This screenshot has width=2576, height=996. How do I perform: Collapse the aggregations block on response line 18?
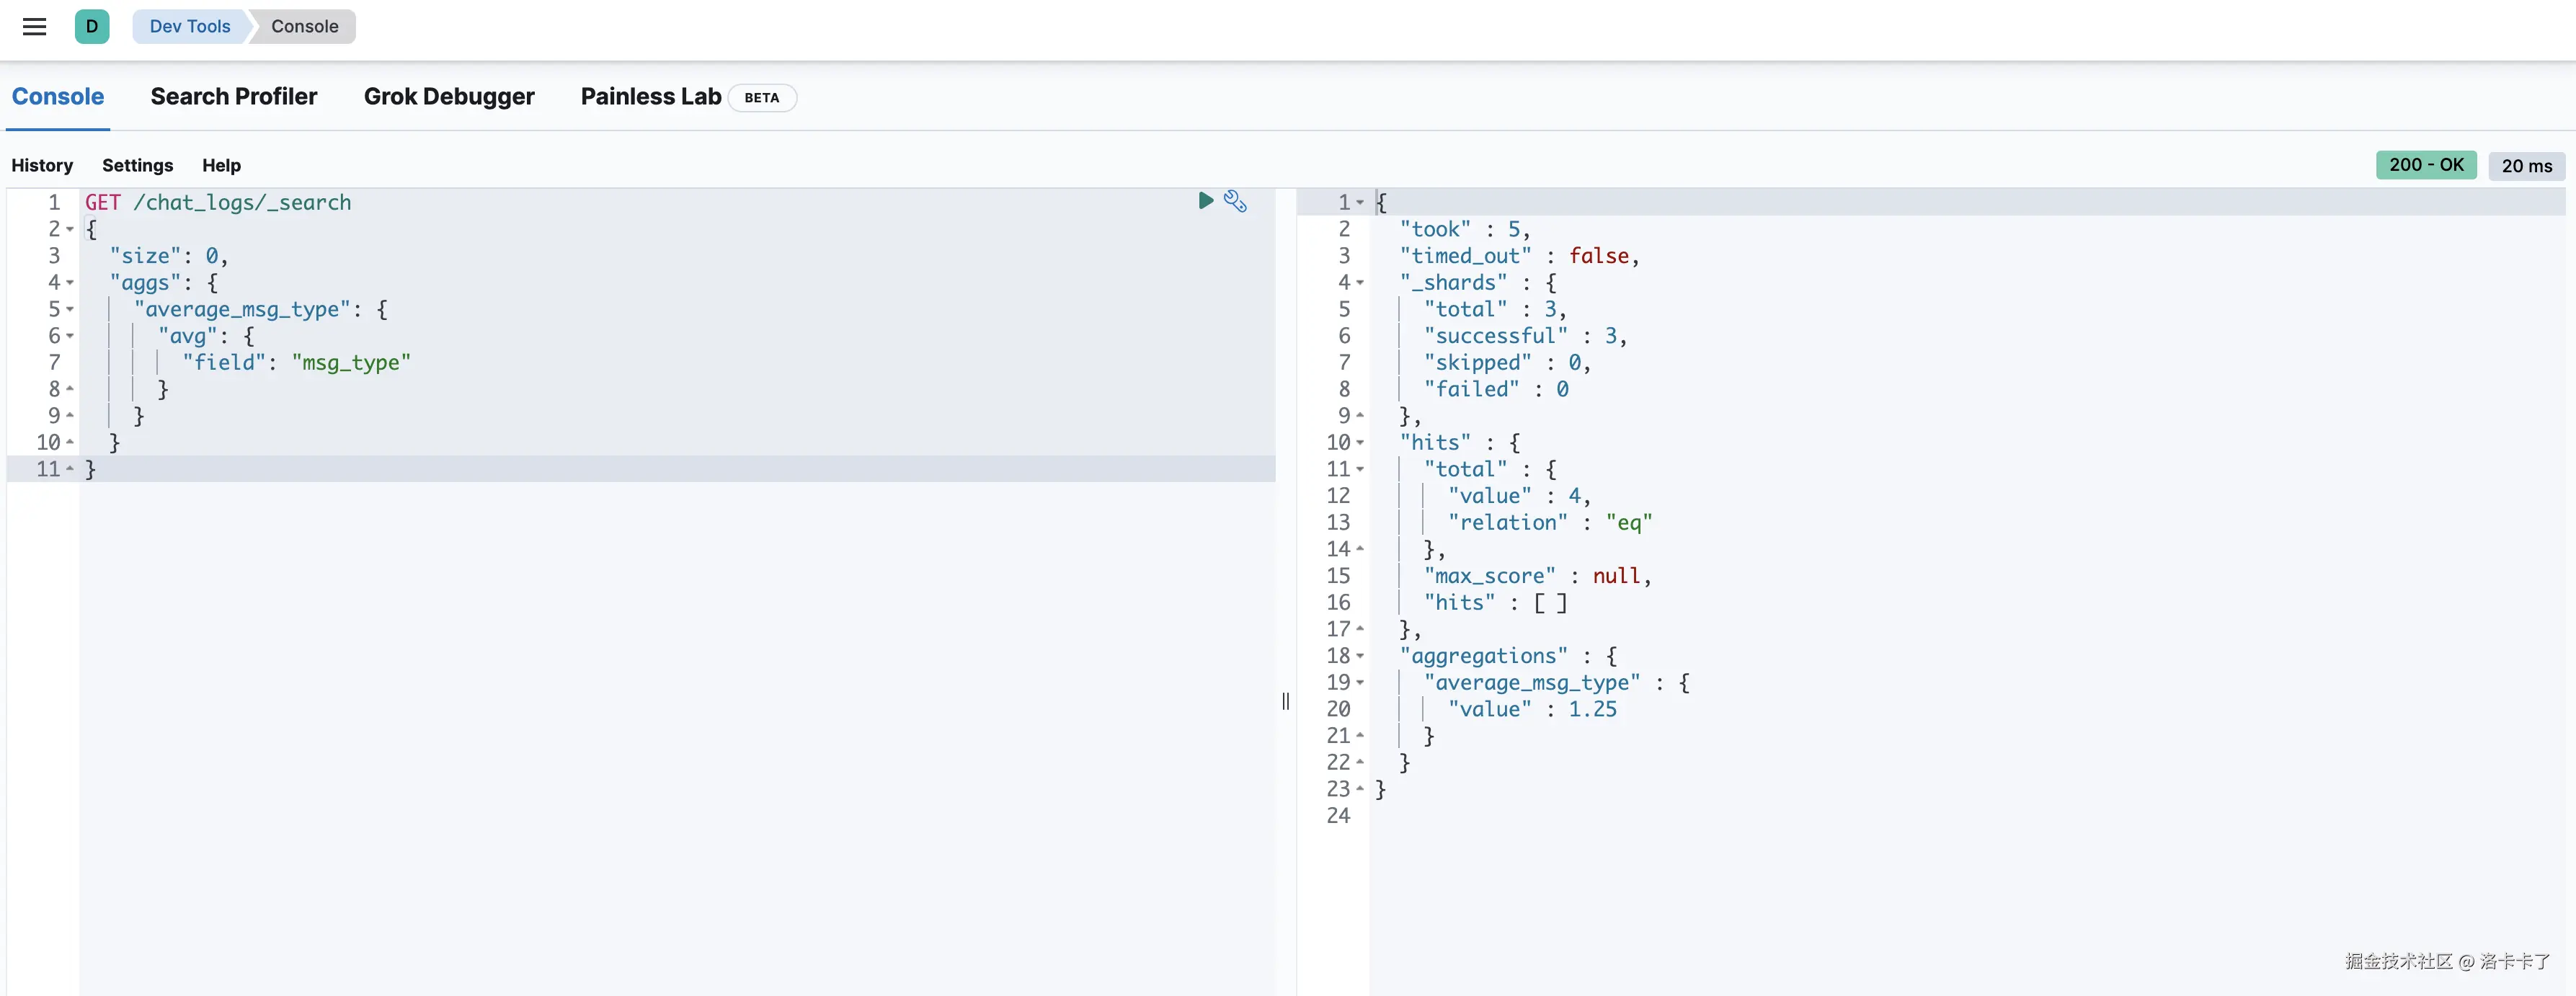[1360, 656]
